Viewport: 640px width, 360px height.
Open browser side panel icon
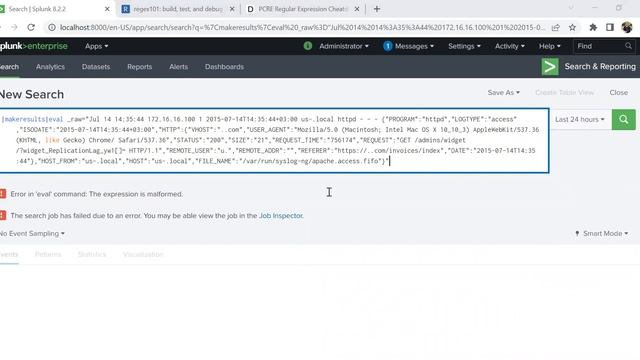tap(610, 27)
